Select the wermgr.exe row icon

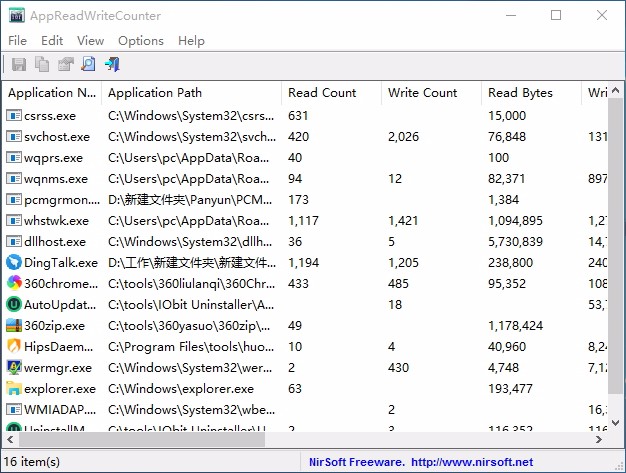pyautogui.click(x=14, y=367)
